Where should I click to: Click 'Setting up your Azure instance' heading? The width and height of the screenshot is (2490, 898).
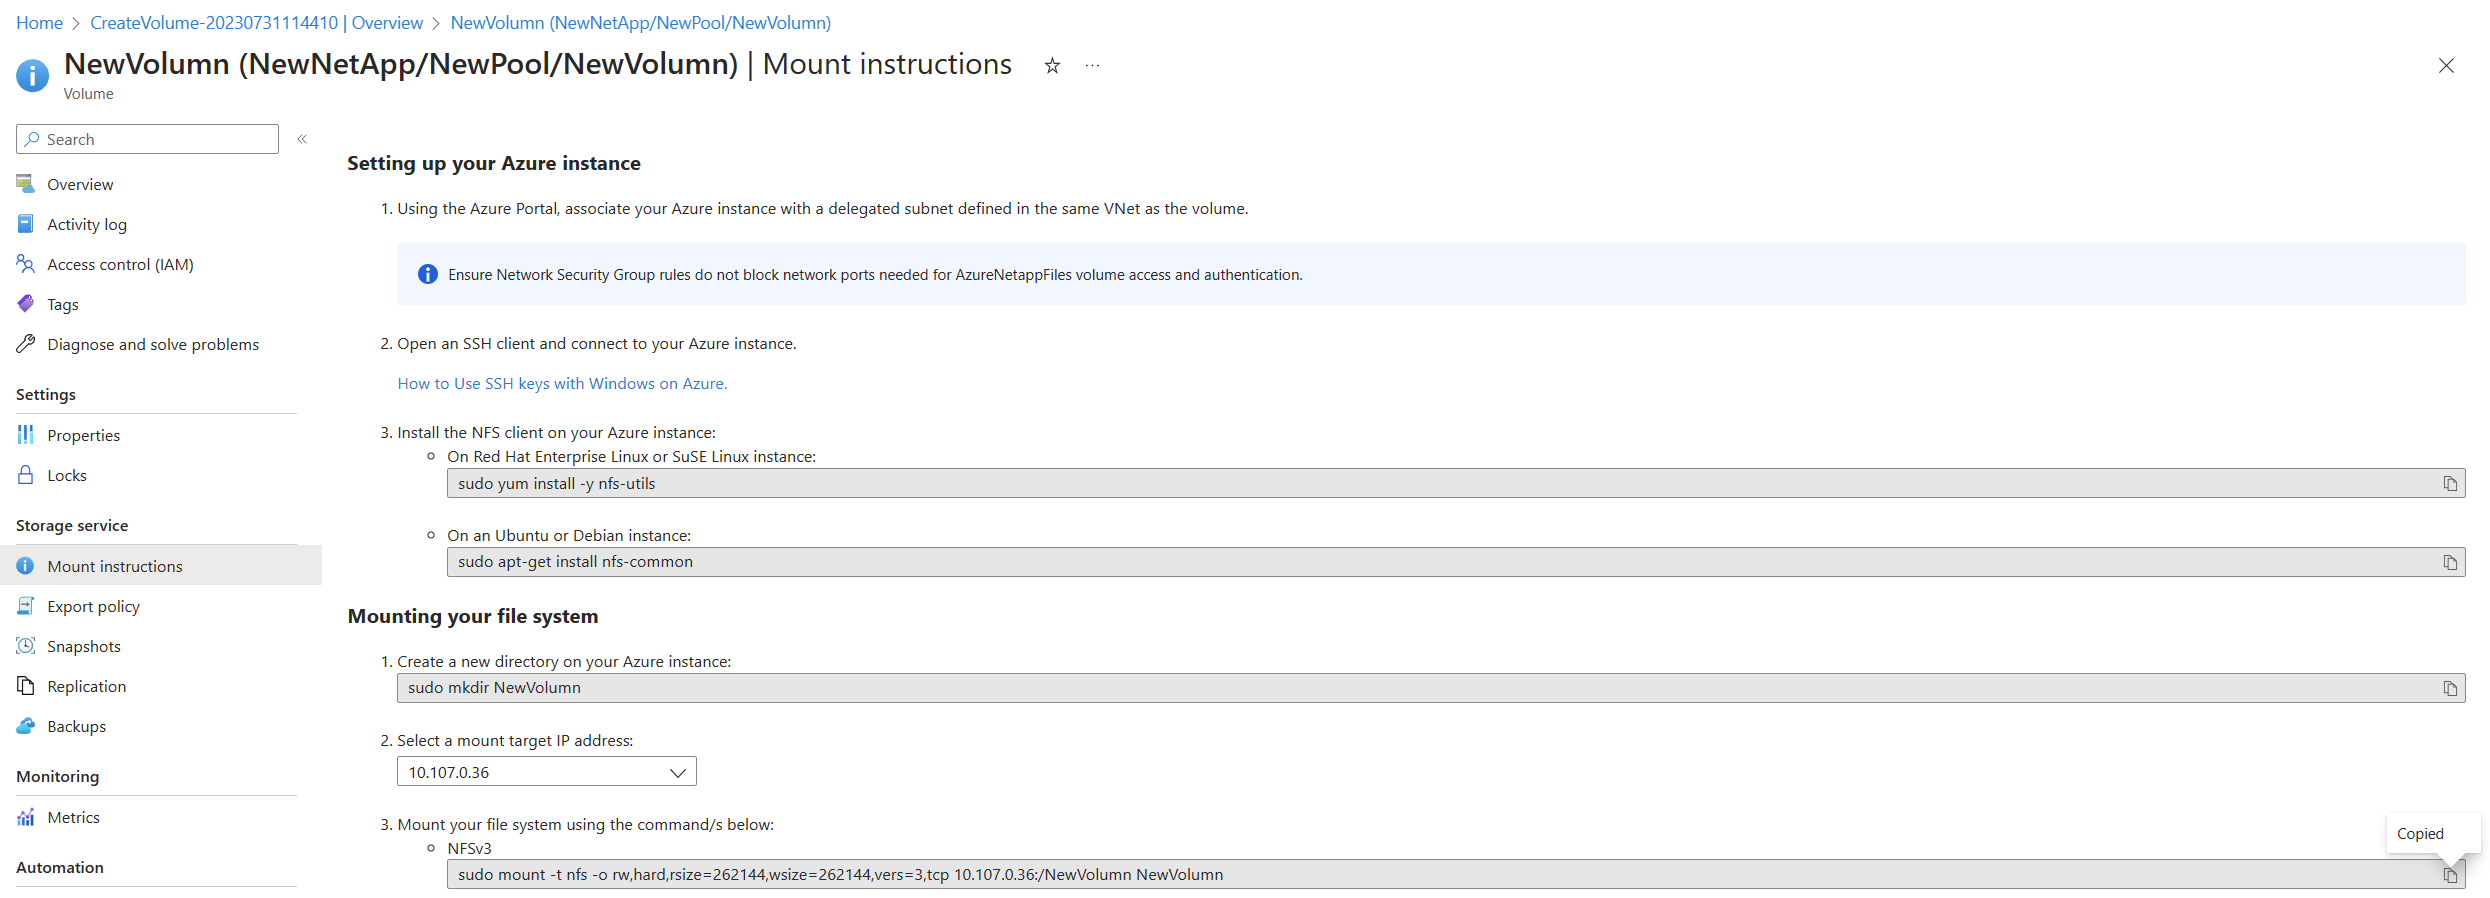point(494,163)
